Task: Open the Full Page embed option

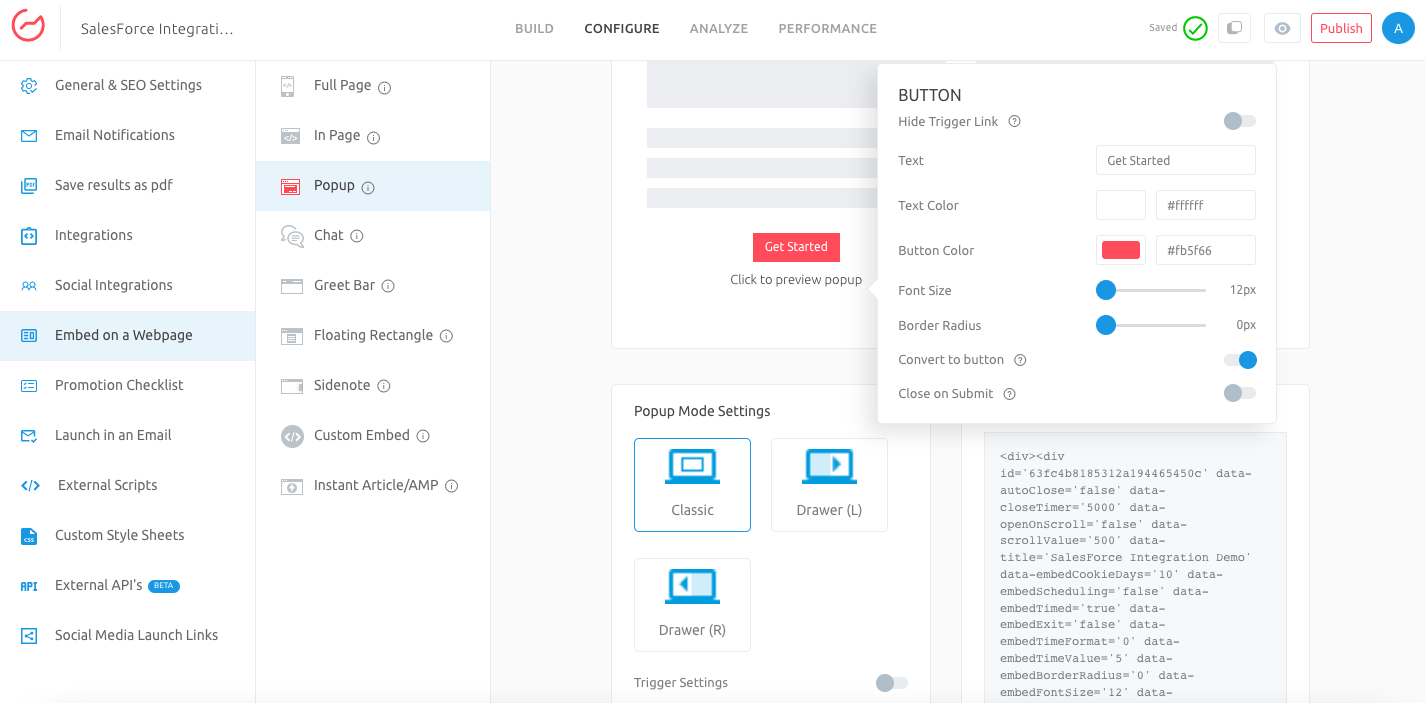Action: click(x=373, y=86)
